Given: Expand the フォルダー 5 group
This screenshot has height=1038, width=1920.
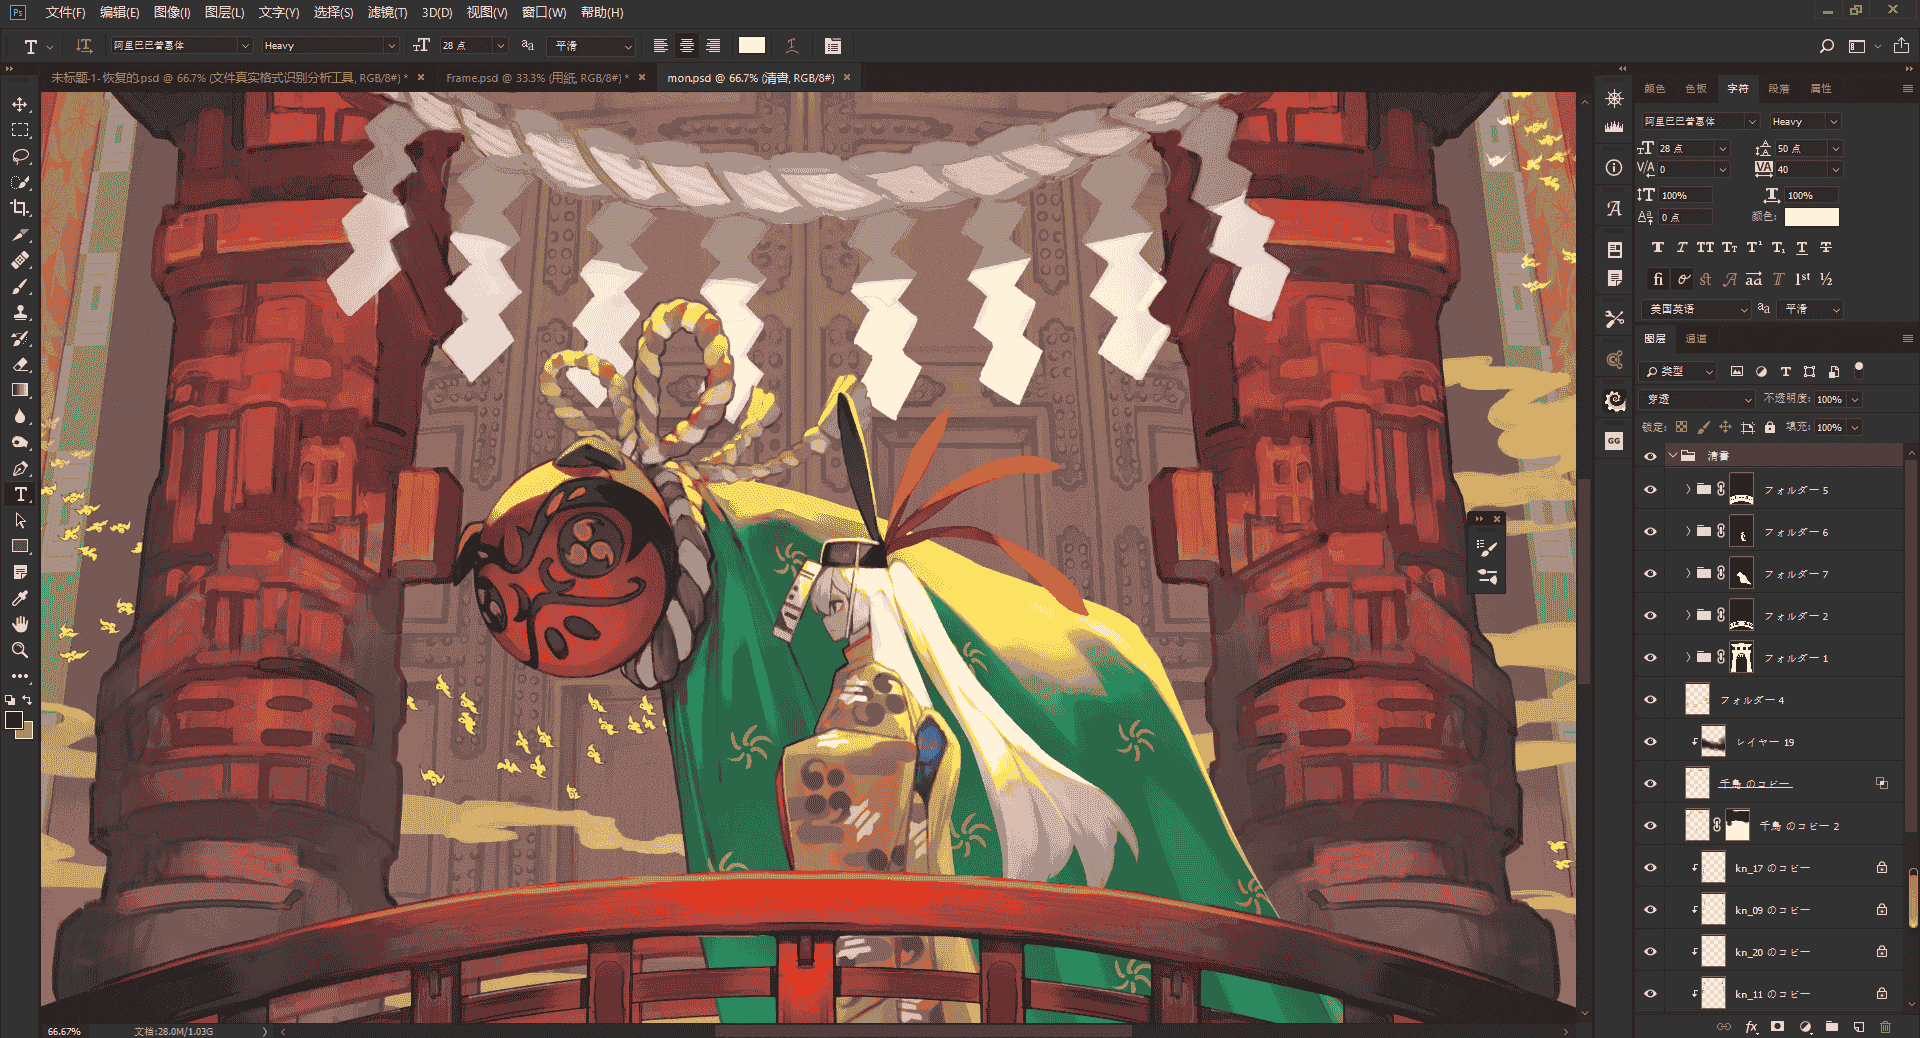Looking at the screenshot, I should point(1688,489).
